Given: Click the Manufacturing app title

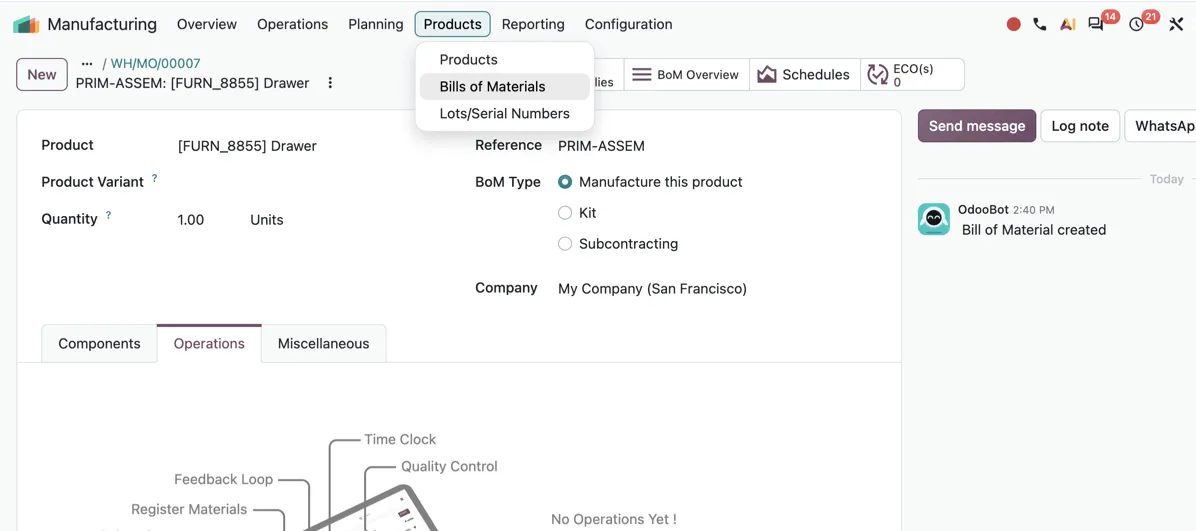Looking at the screenshot, I should point(102,24).
